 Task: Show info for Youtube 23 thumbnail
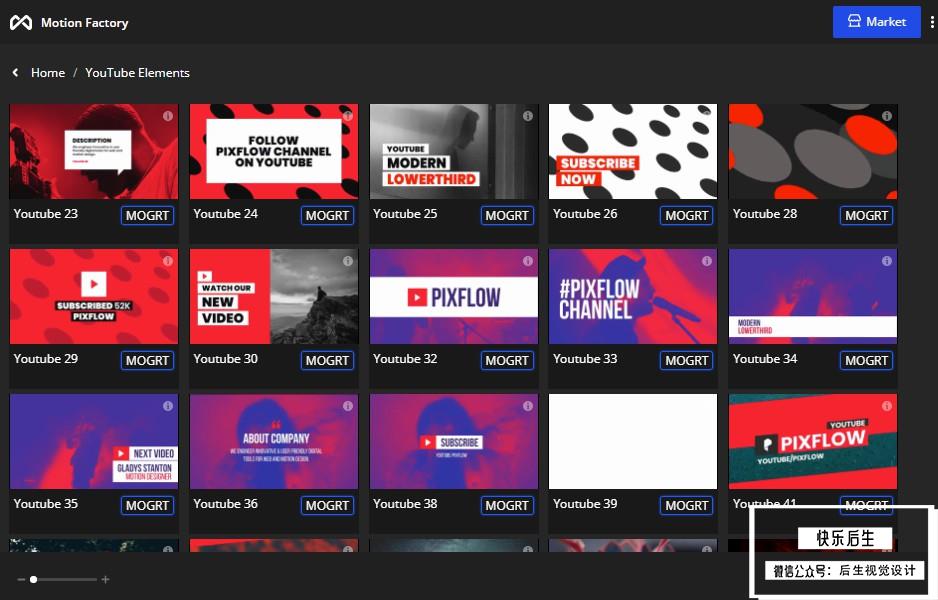[168, 116]
